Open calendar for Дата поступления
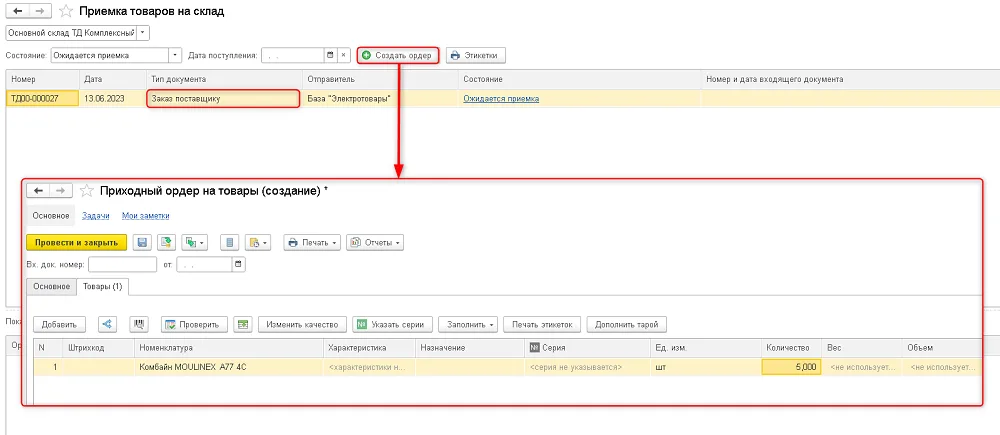This screenshot has width=1000, height=435. pyautogui.click(x=330, y=55)
